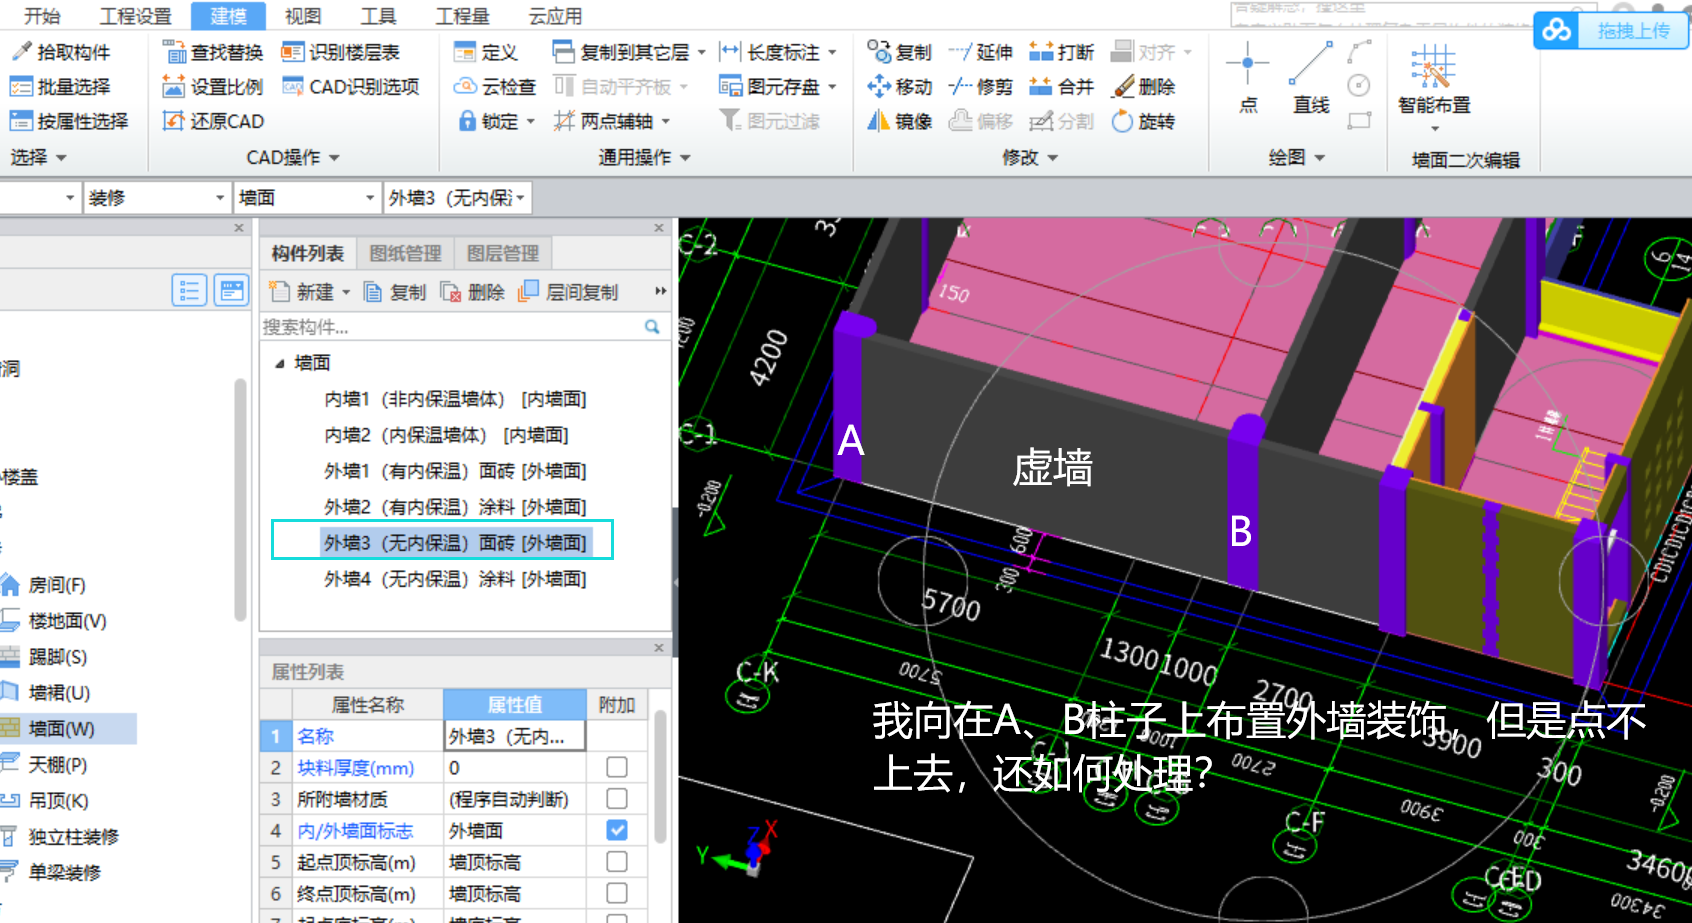This screenshot has height=923, width=1692.
Task: Click the 复制 copy tool in 修改 group
Action: [899, 52]
